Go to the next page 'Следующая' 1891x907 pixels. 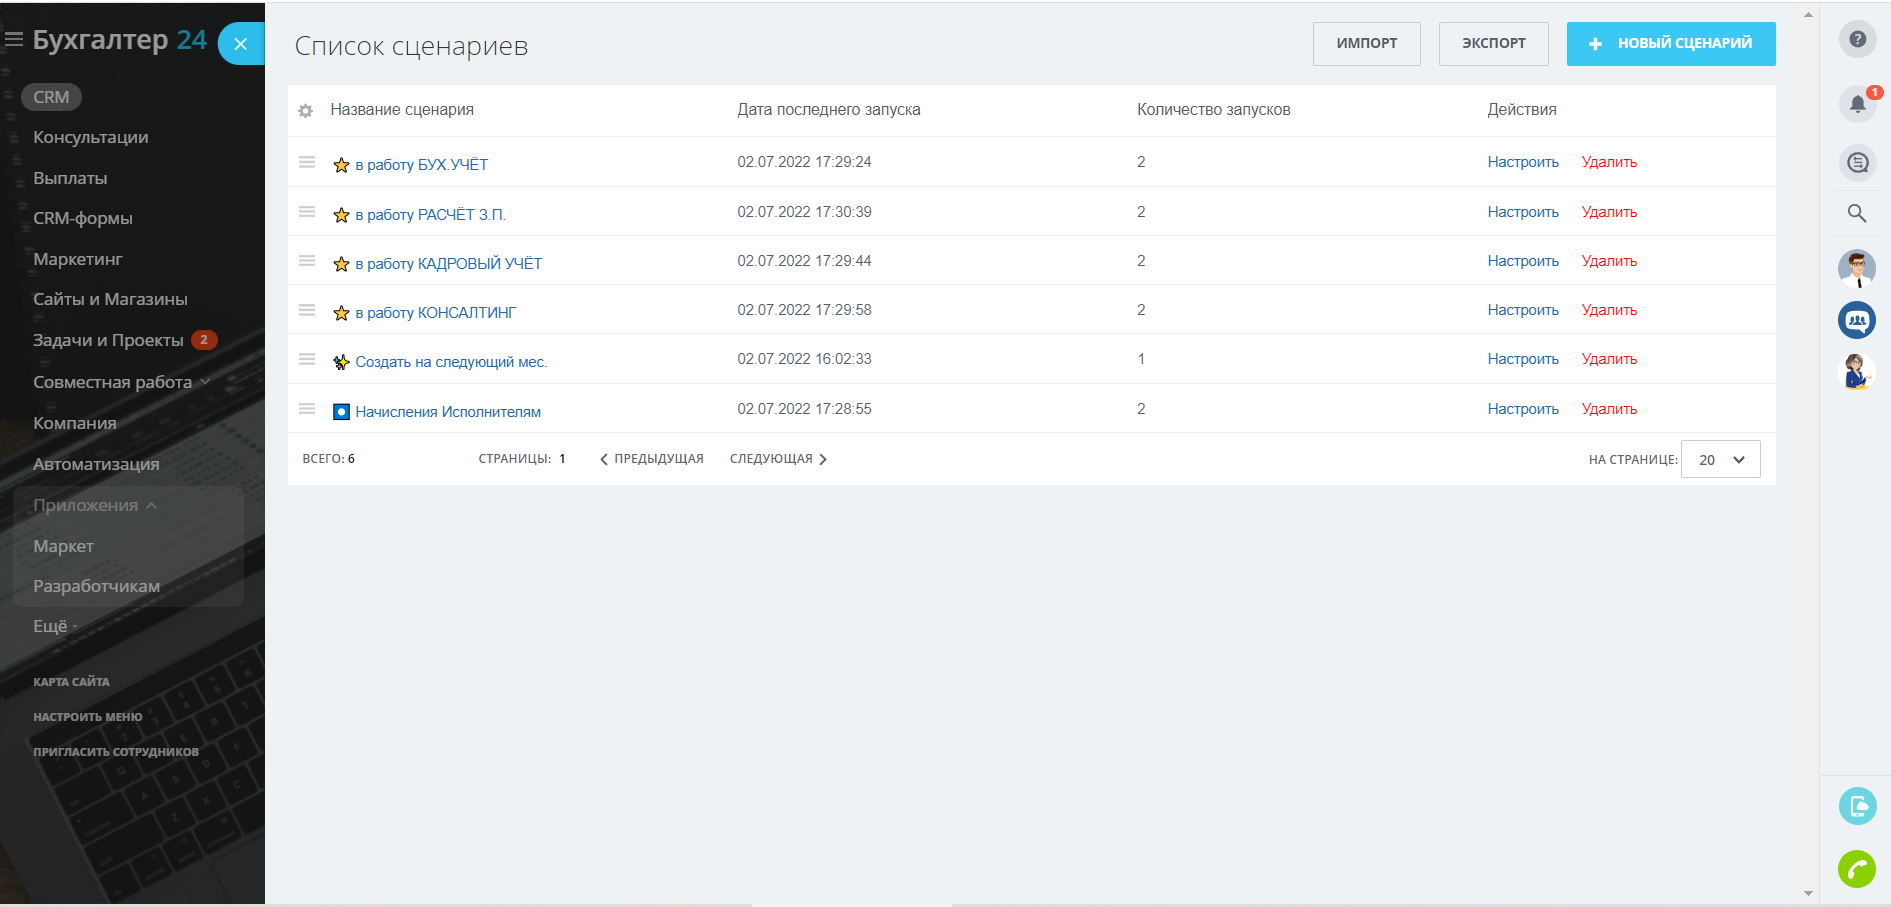778,459
